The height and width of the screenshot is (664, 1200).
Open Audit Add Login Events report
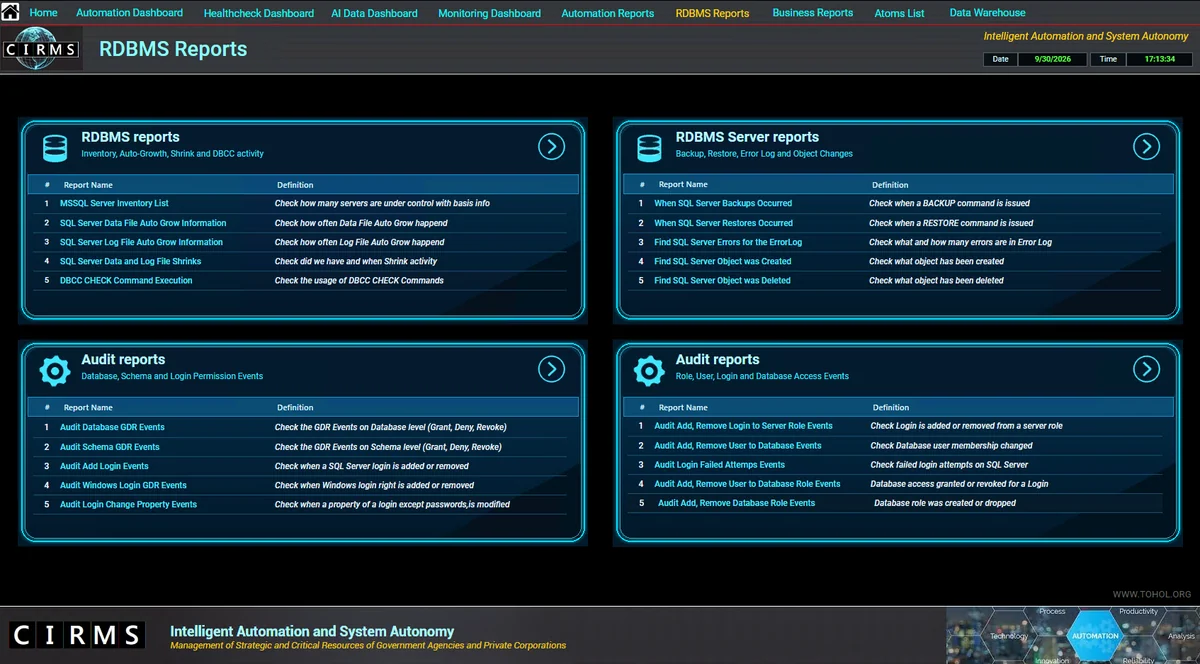click(104, 466)
